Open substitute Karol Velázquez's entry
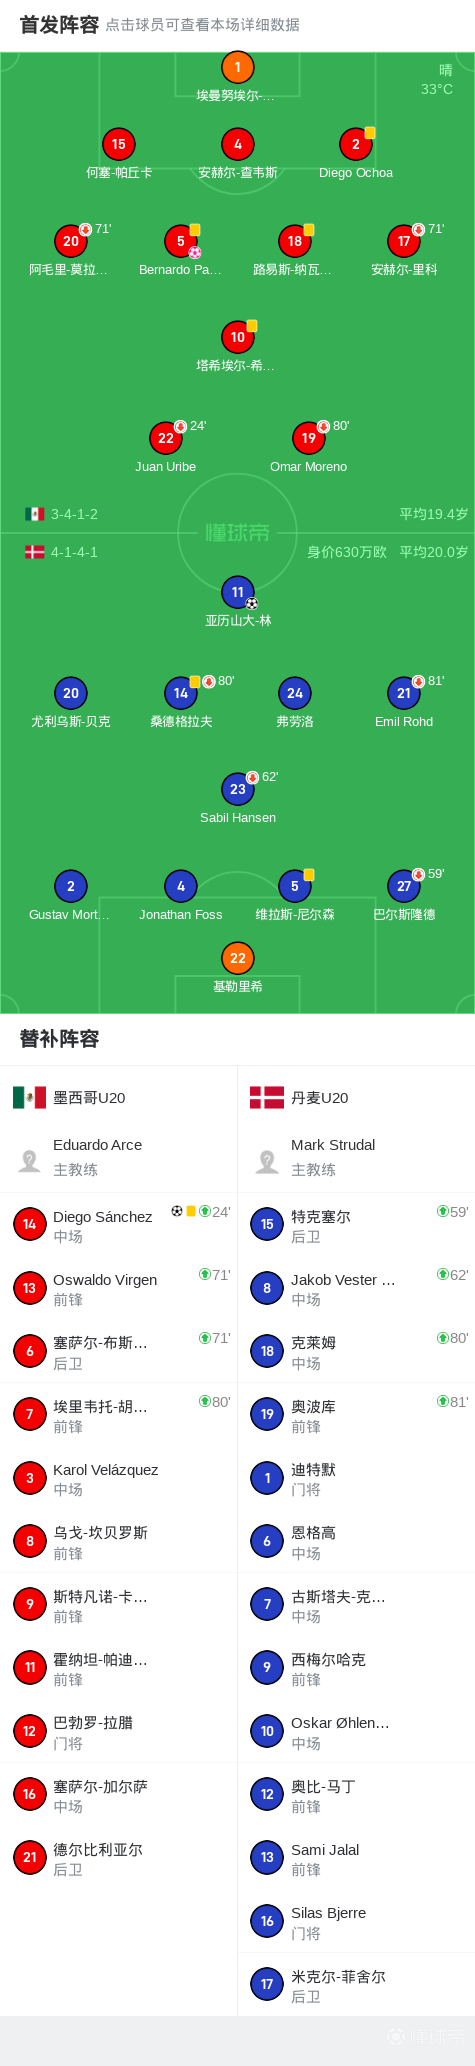This screenshot has width=475, height=2066. [119, 1478]
